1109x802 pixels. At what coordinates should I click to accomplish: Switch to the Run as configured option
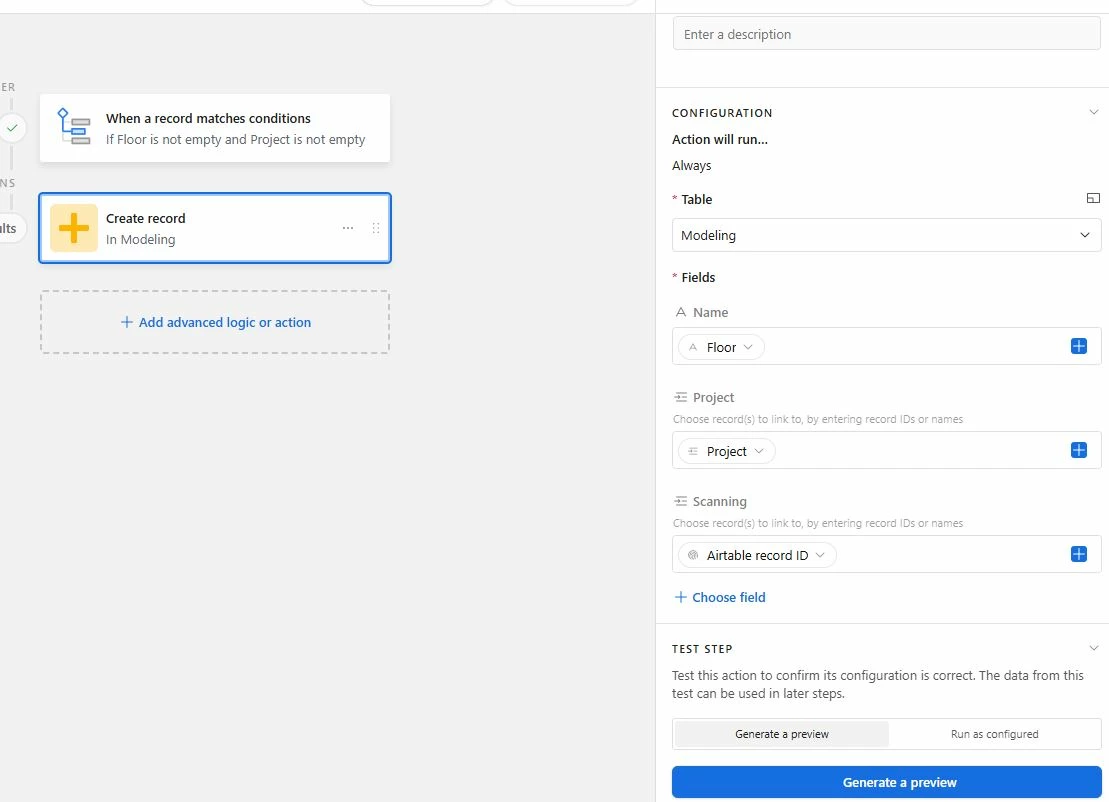tap(994, 734)
